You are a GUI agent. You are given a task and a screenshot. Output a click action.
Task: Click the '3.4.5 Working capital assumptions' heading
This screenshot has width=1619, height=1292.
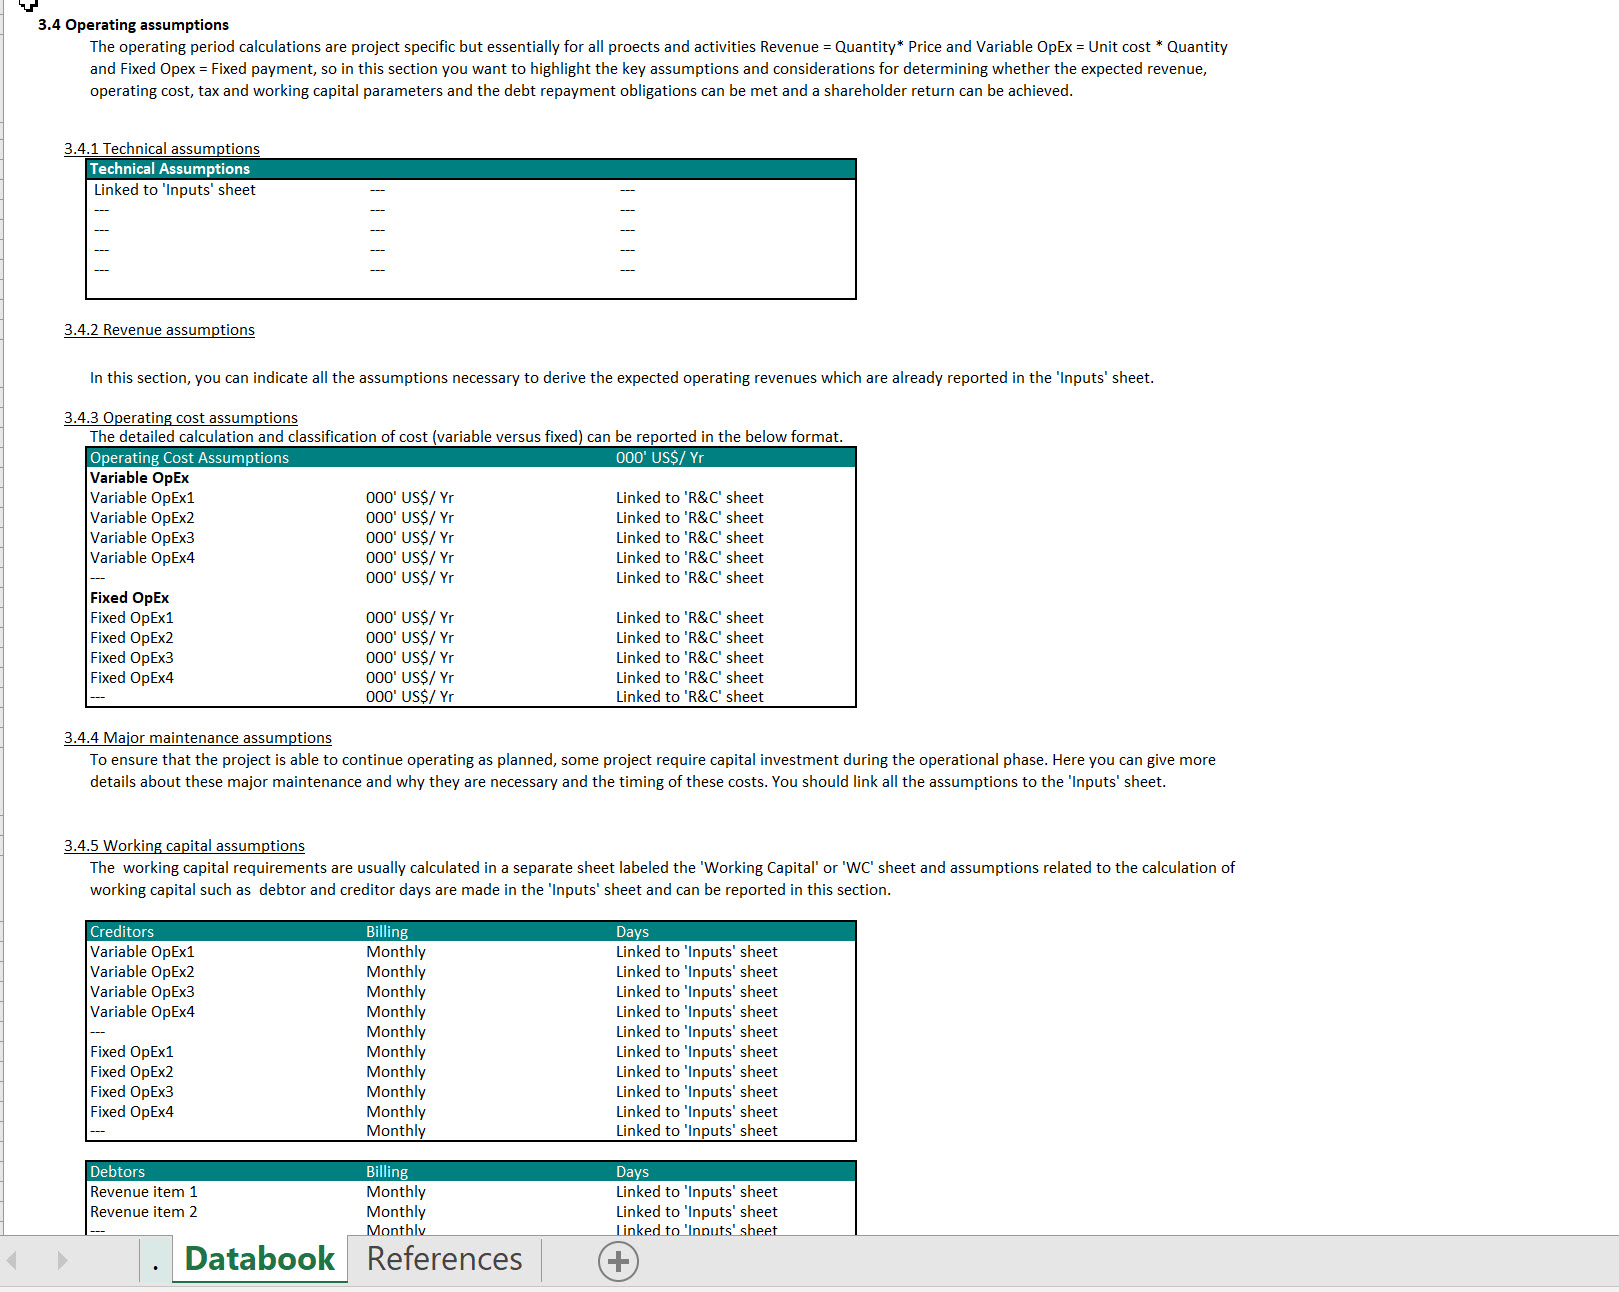tap(184, 846)
